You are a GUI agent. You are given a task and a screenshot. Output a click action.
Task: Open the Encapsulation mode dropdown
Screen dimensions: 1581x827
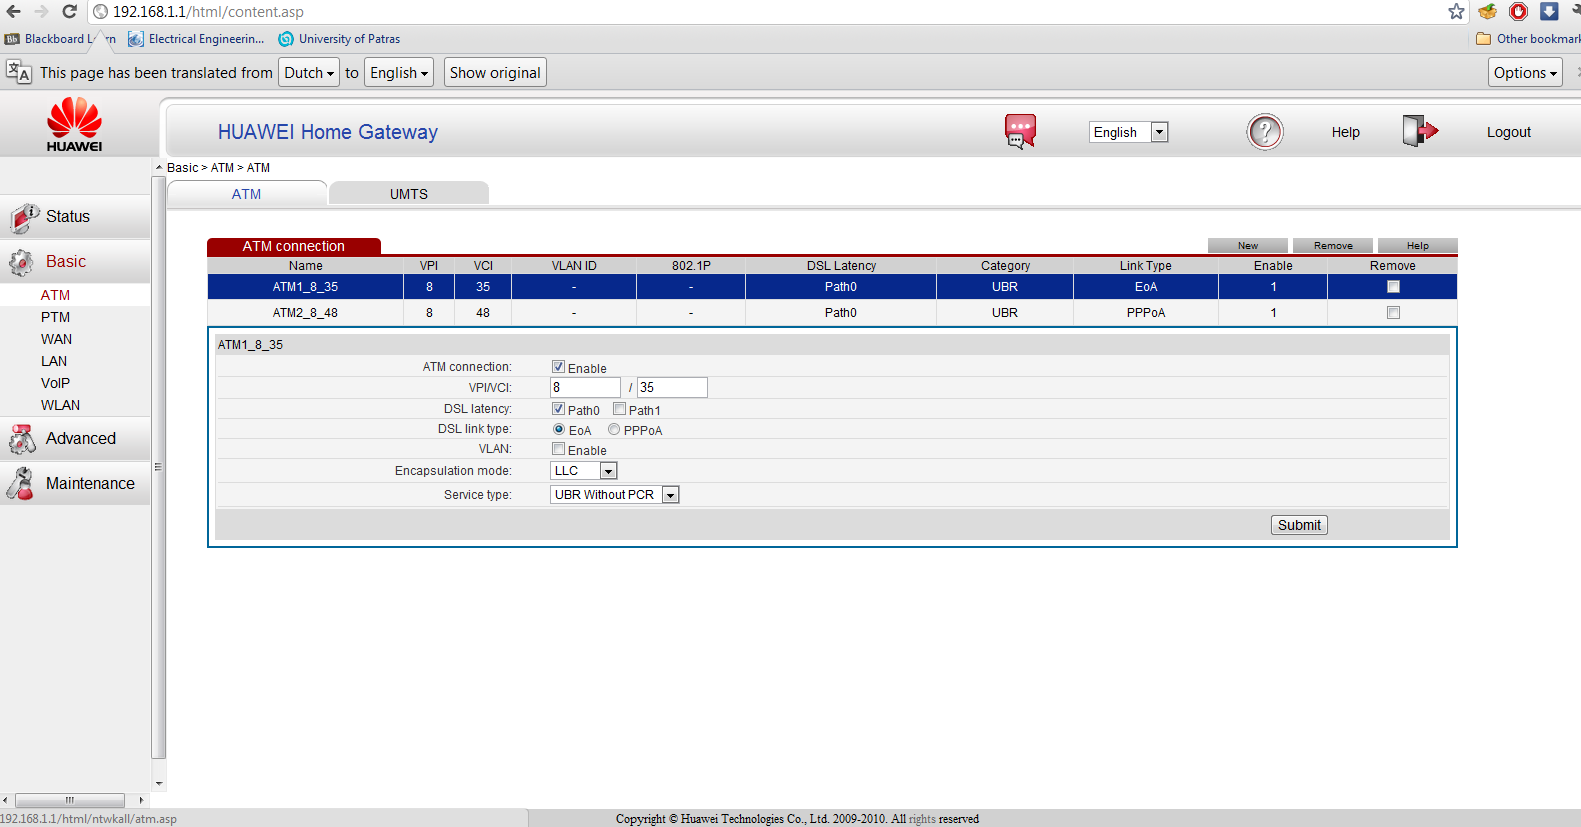(584, 471)
